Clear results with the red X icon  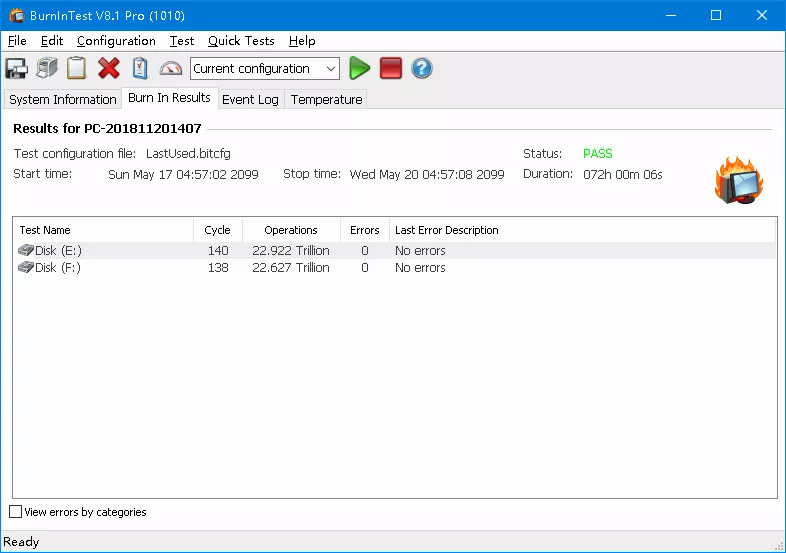[109, 69]
